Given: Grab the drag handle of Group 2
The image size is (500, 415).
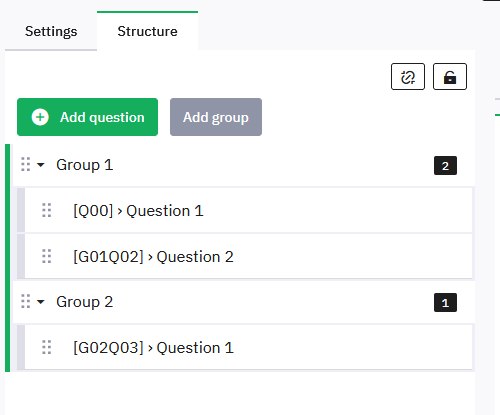Looking at the screenshot, I should click(26, 301).
